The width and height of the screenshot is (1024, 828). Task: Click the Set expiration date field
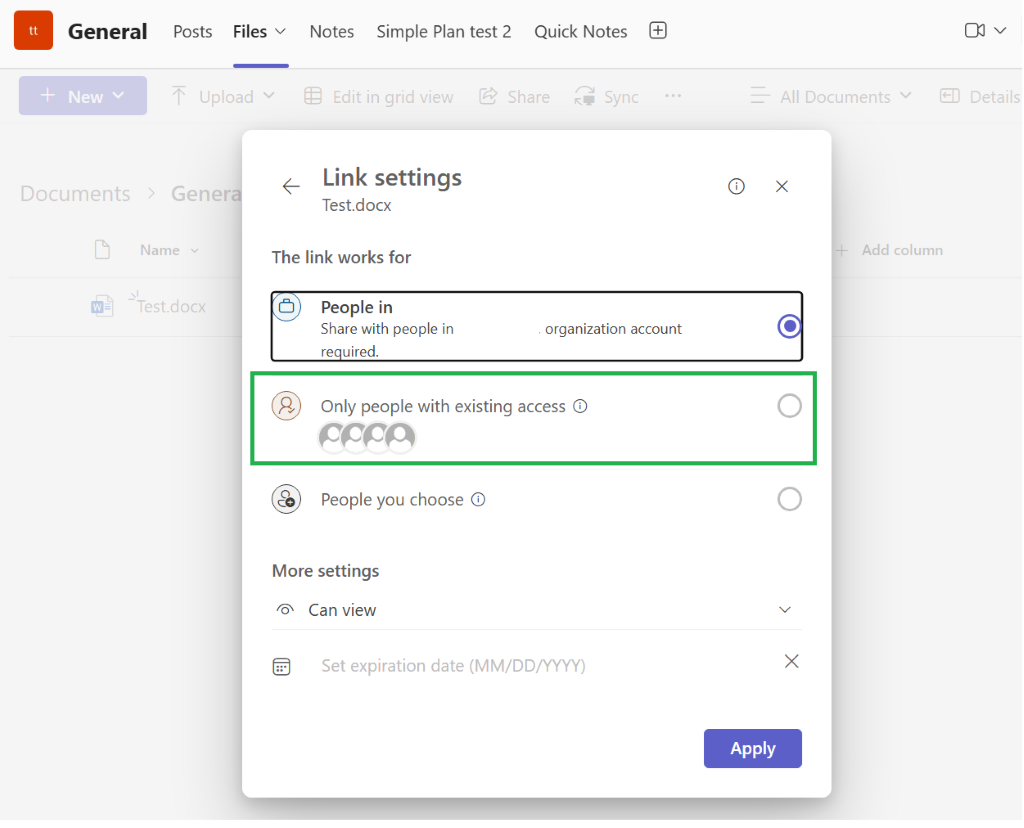click(x=453, y=666)
